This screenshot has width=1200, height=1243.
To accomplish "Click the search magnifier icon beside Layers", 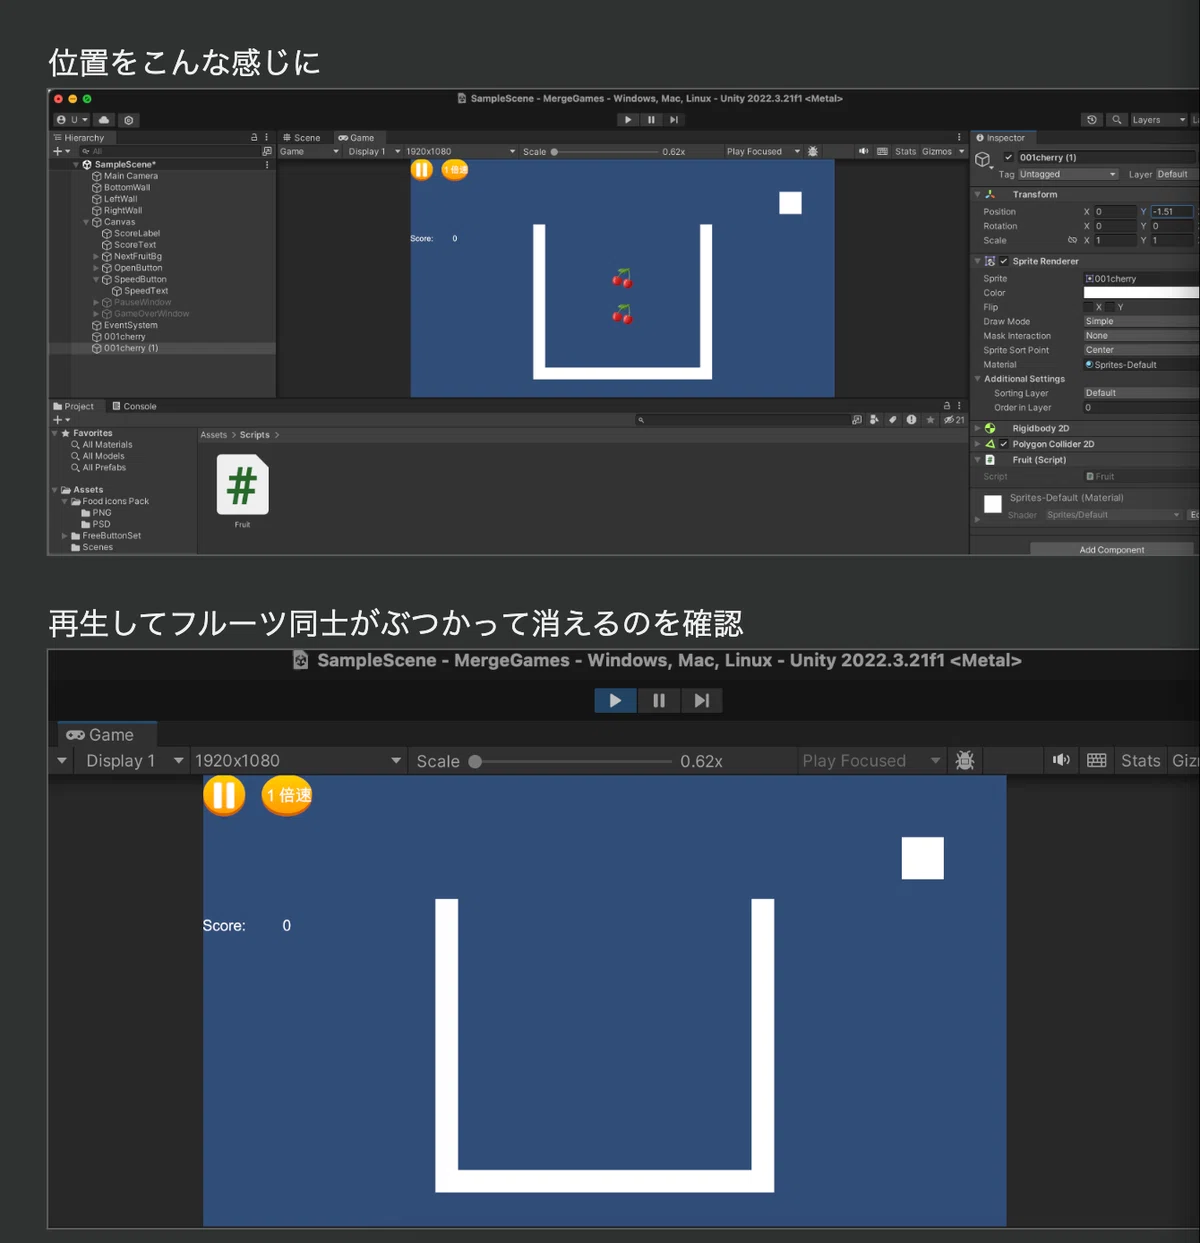I will coord(1117,120).
